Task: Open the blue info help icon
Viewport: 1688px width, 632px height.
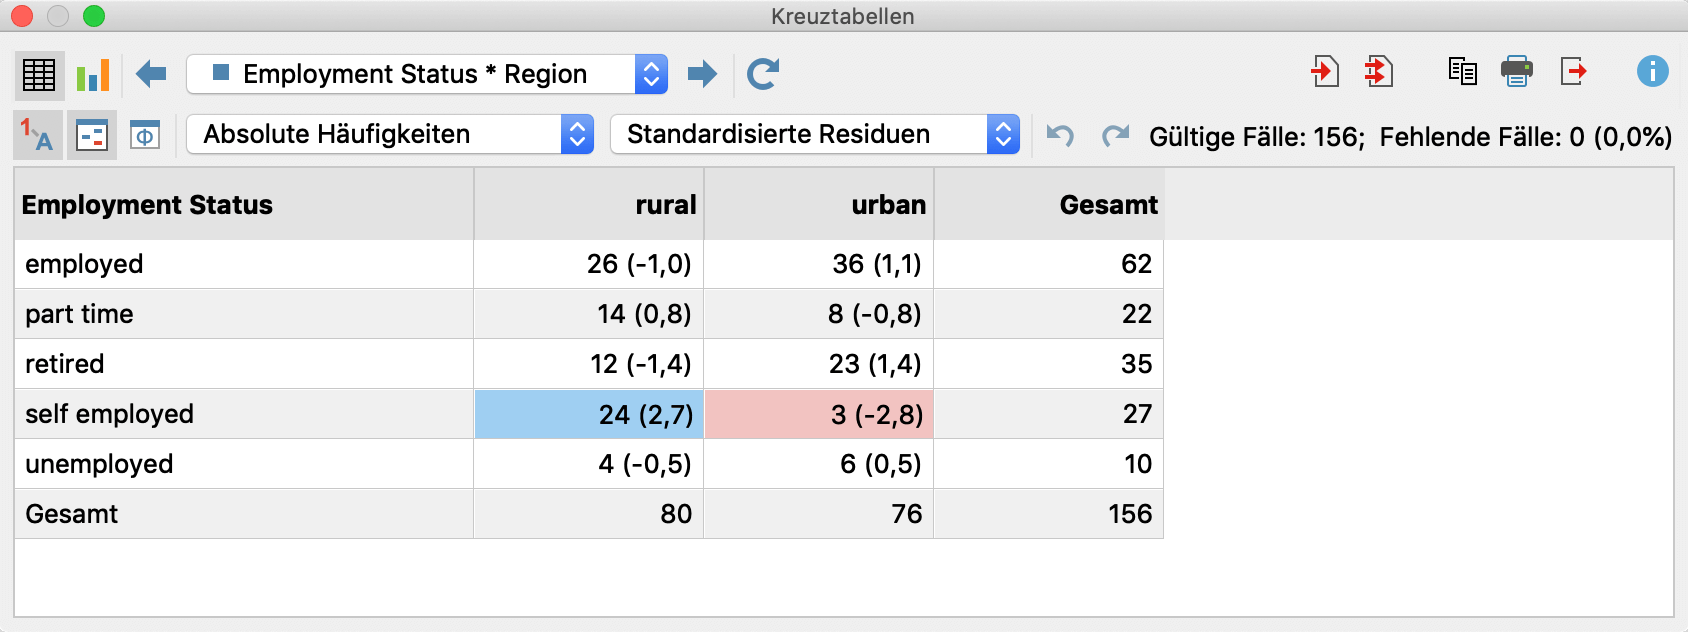Action: (x=1652, y=71)
